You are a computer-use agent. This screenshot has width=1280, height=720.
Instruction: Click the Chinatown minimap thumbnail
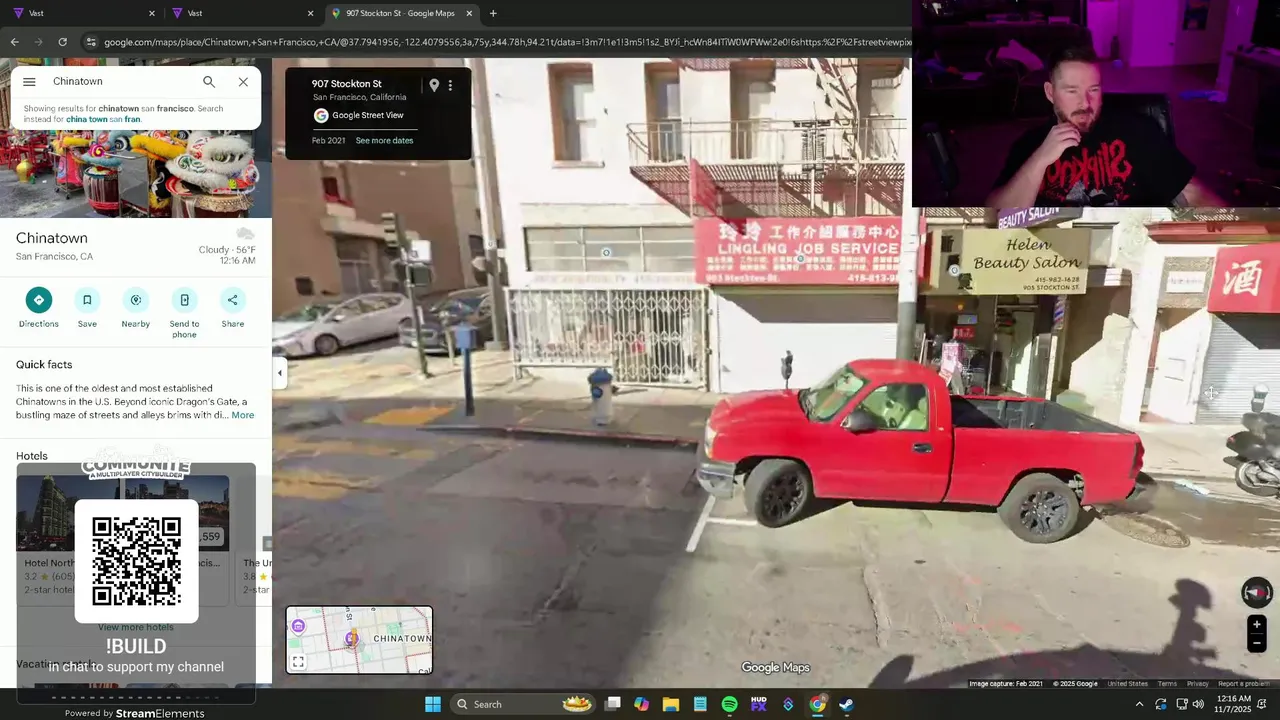pos(359,640)
